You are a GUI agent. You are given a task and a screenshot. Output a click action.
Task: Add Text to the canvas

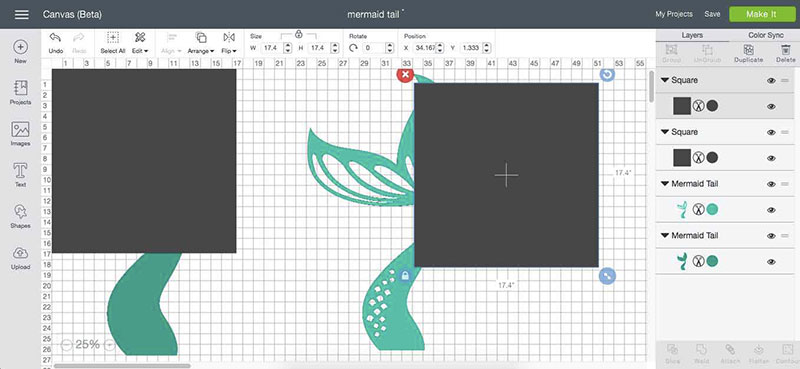pos(20,175)
